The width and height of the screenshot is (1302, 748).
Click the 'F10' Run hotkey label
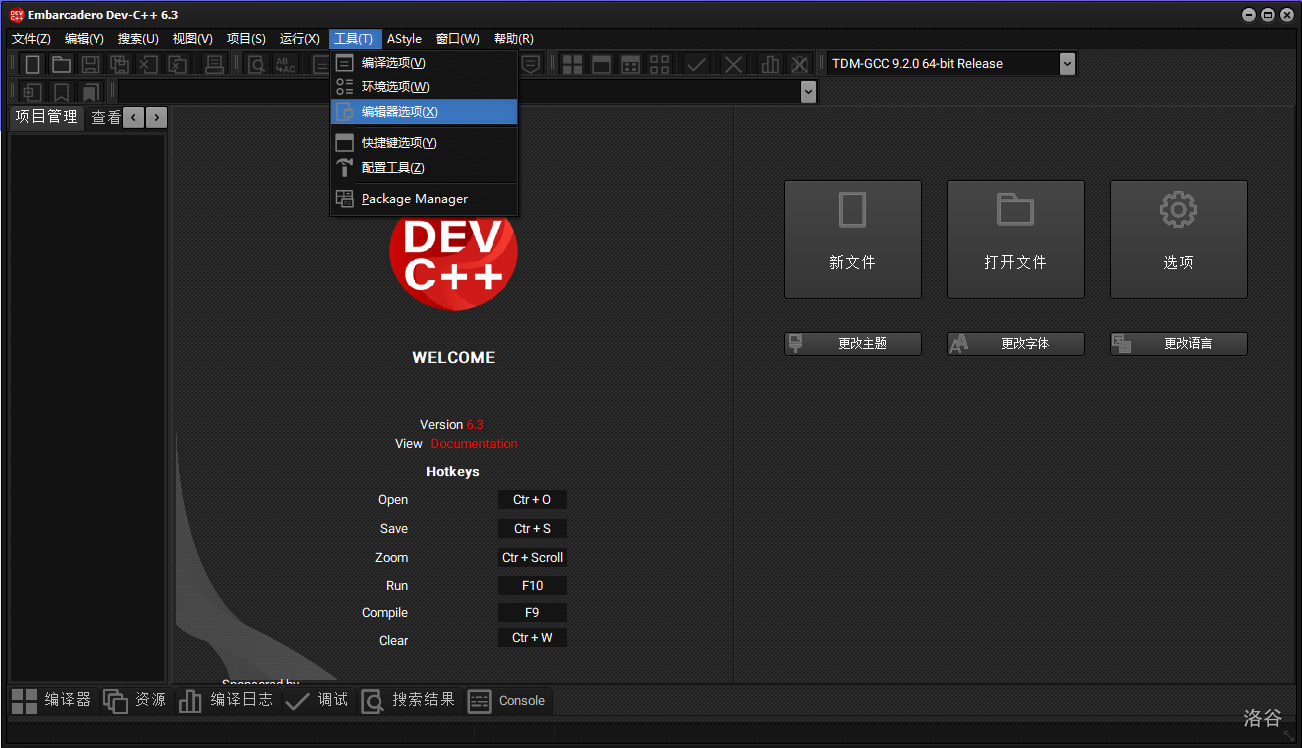(532, 585)
